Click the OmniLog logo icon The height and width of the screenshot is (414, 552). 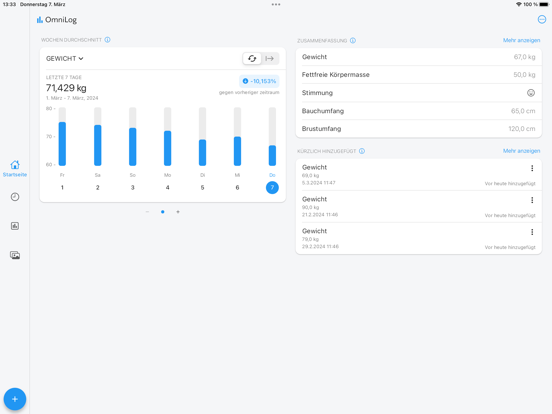[x=40, y=20]
